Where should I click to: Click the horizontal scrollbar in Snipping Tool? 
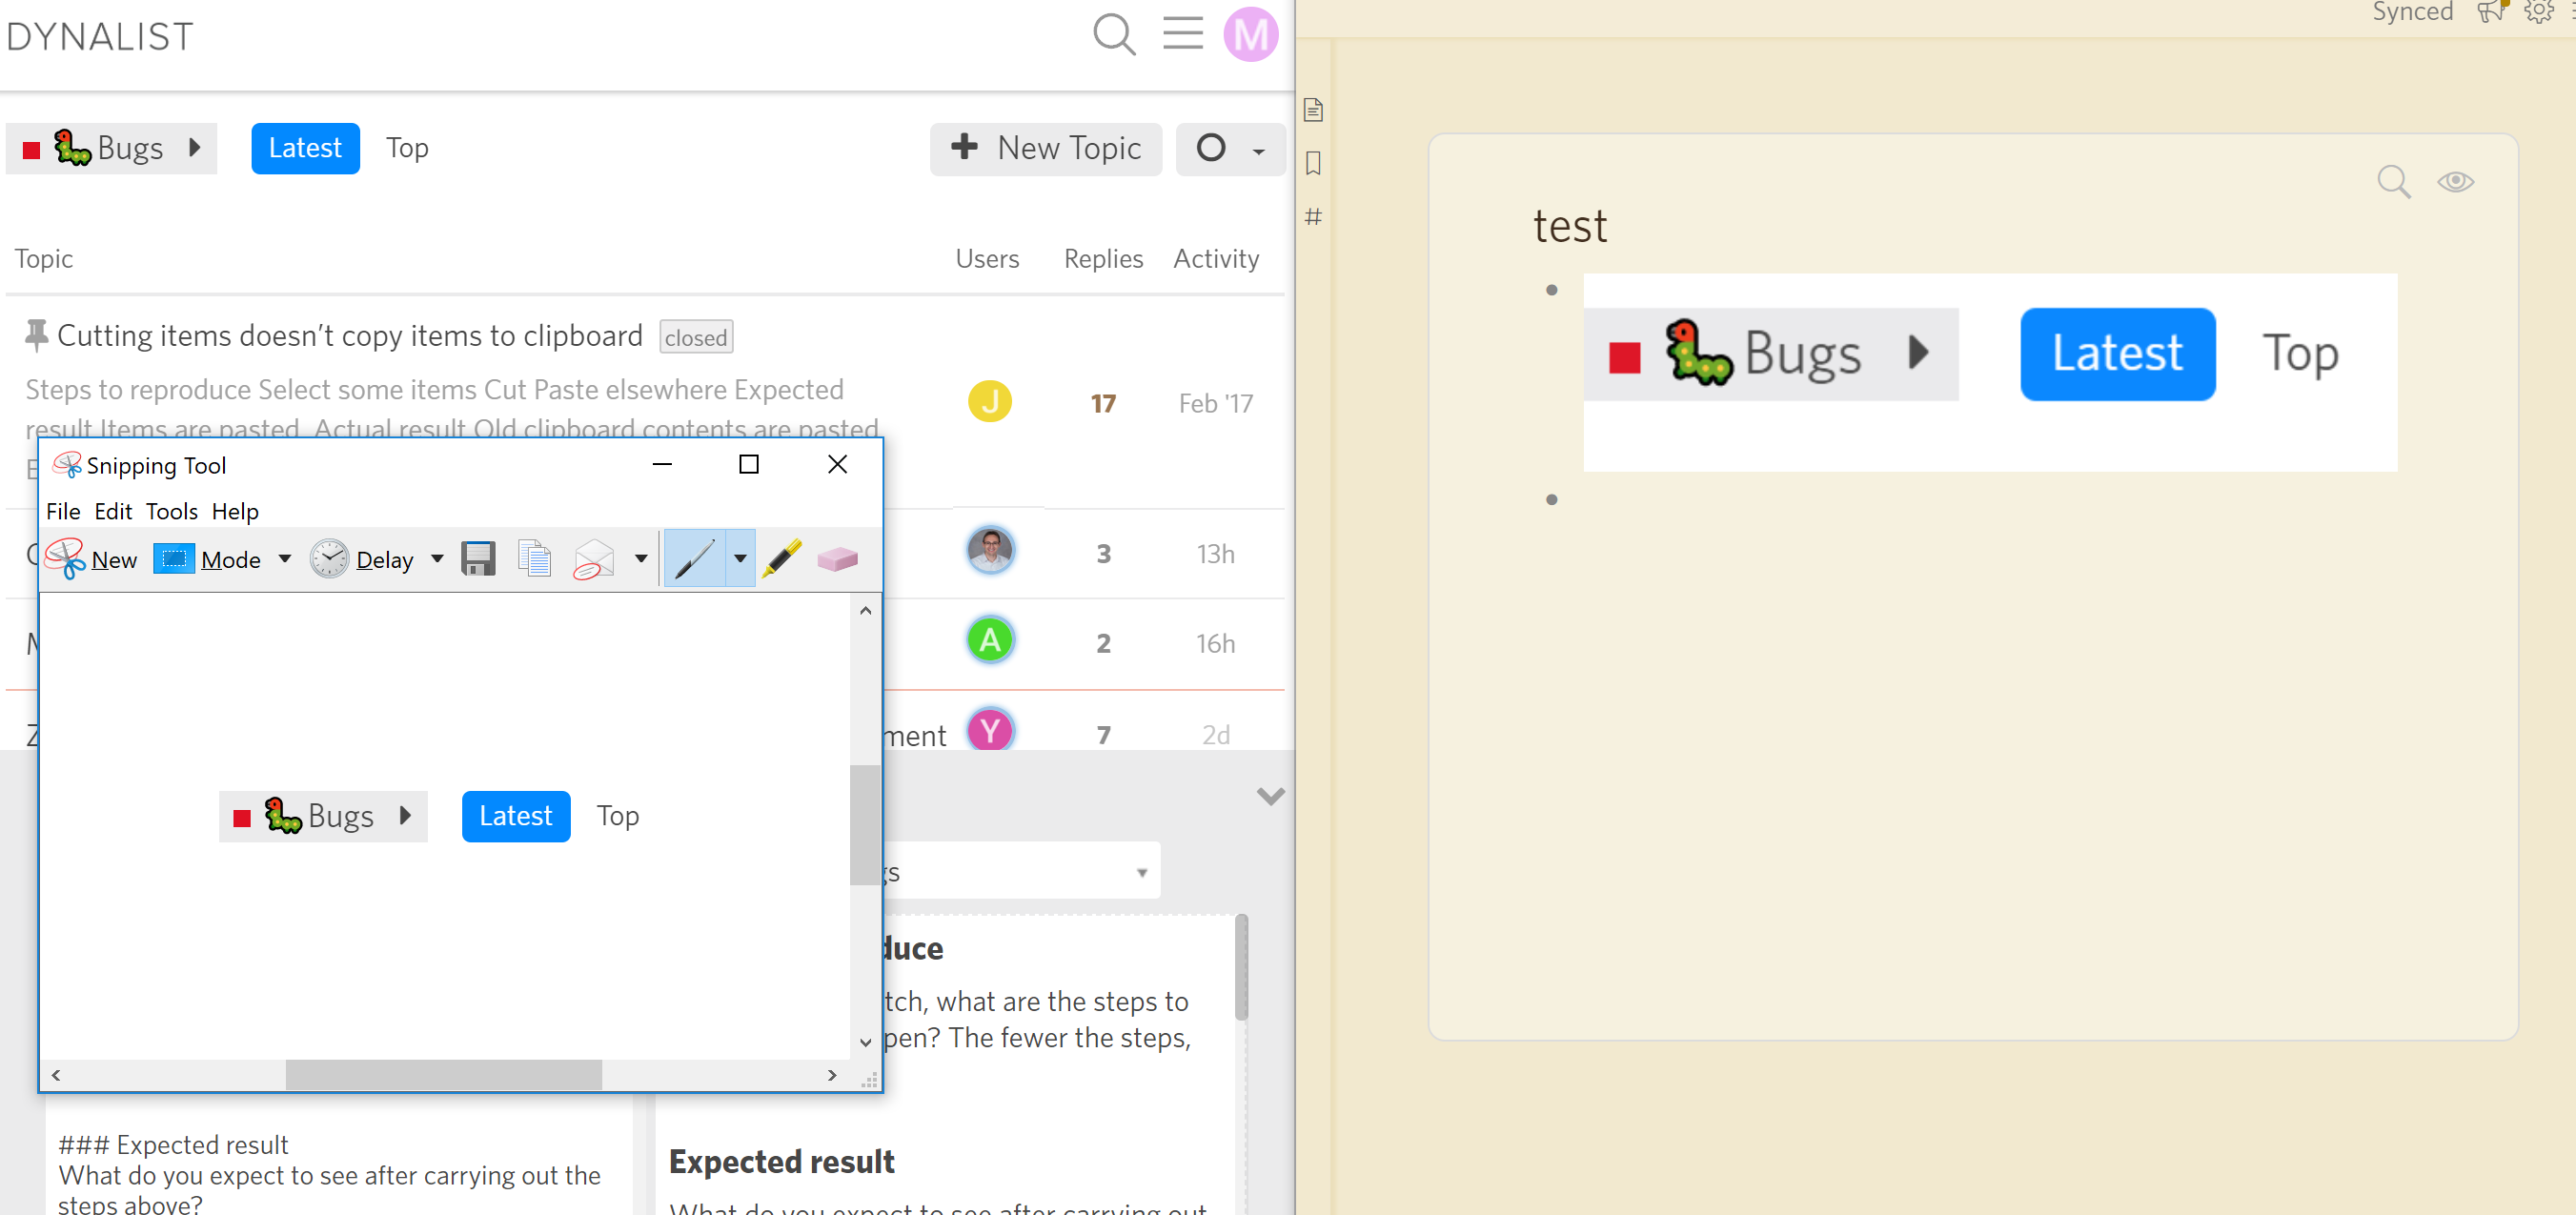[x=443, y=1075]
